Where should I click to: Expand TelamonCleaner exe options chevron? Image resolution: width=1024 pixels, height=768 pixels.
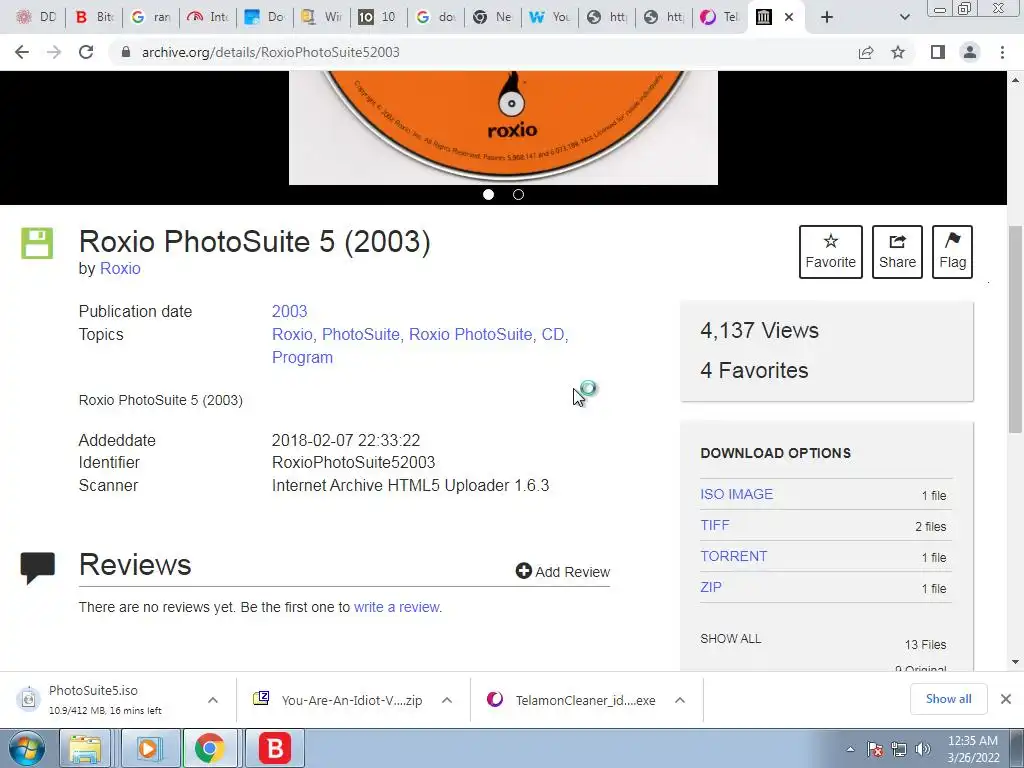[680, 700]
